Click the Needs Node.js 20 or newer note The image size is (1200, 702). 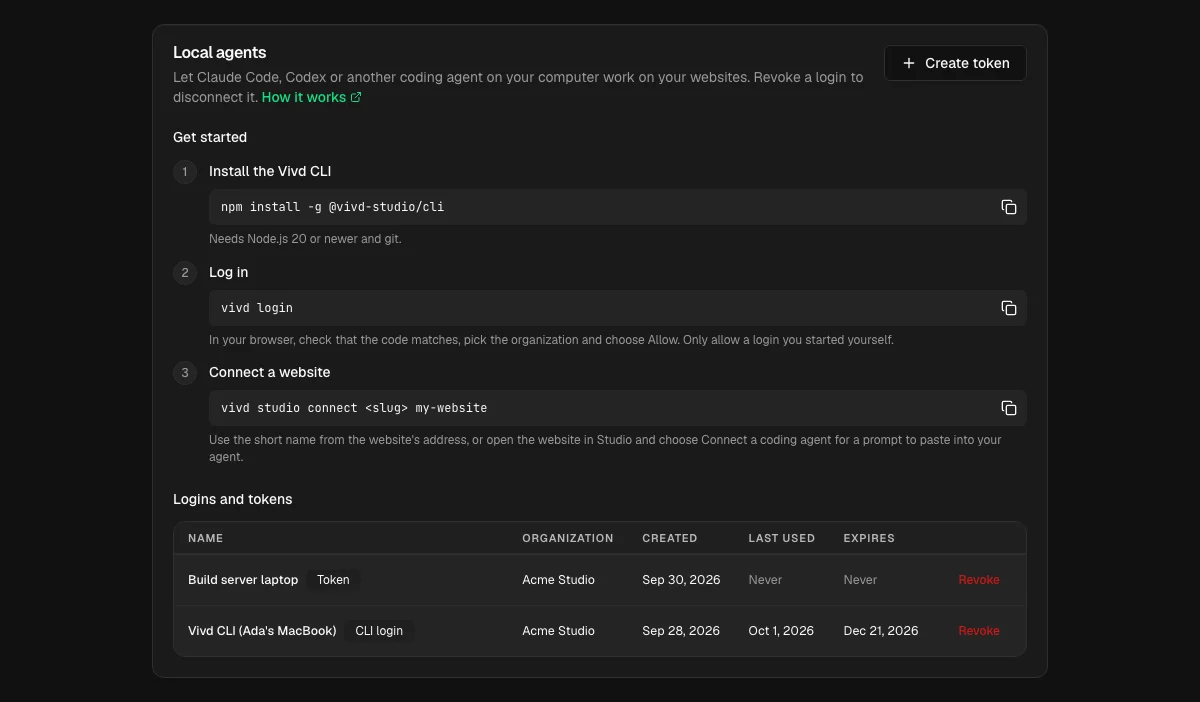coord(305,239)
